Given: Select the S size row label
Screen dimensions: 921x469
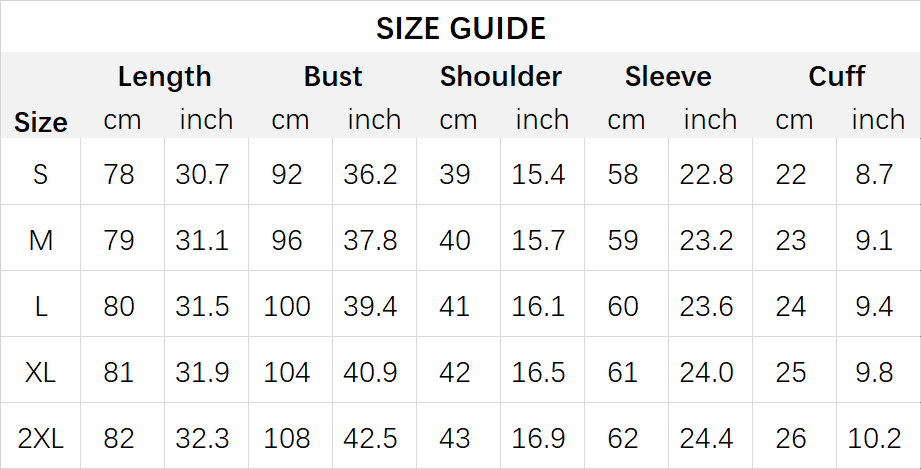Looking at the screenshot, I should pyautogui.click(x=41, y=175).
